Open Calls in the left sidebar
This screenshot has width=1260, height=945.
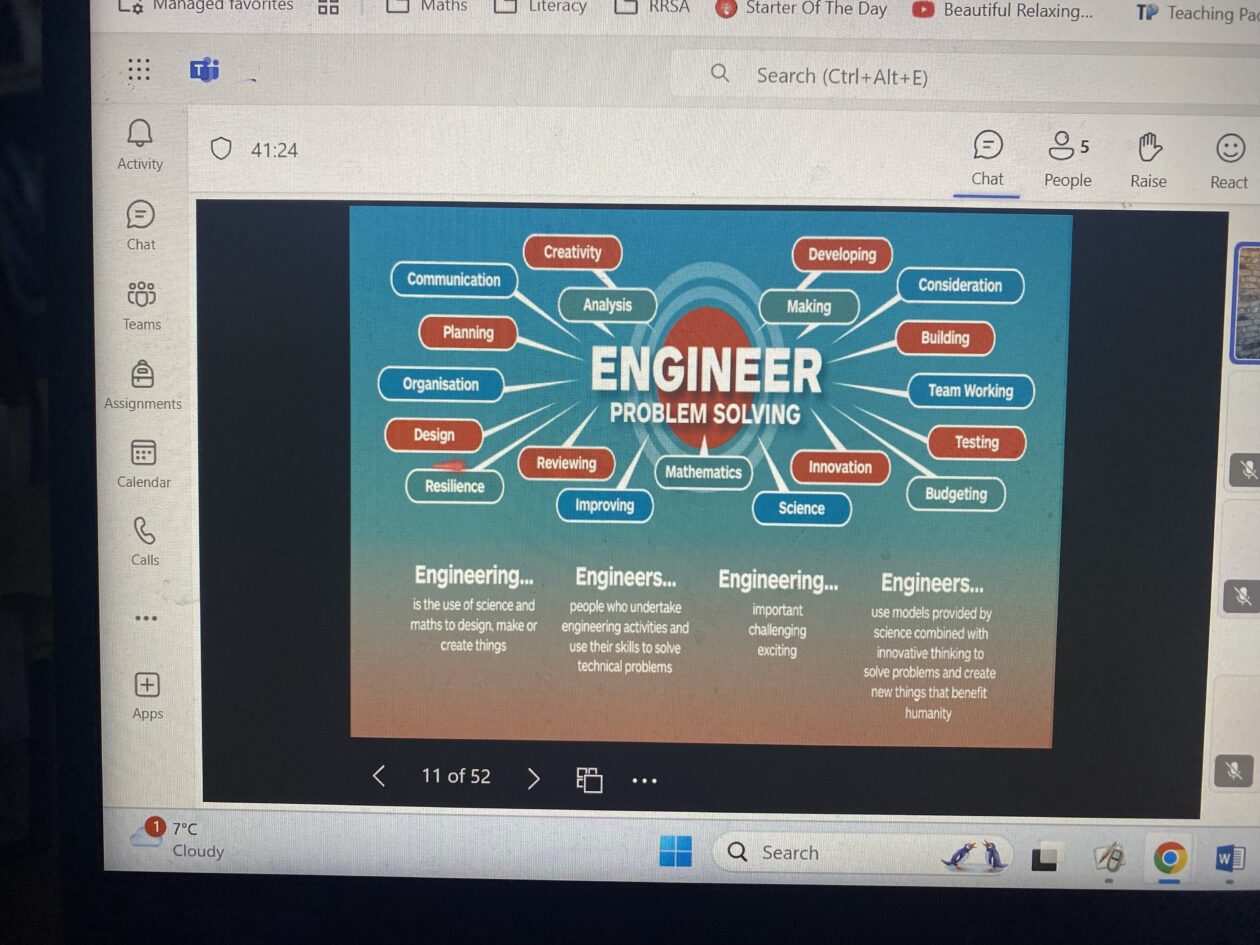pyautogui.click(x=145, y=541)
